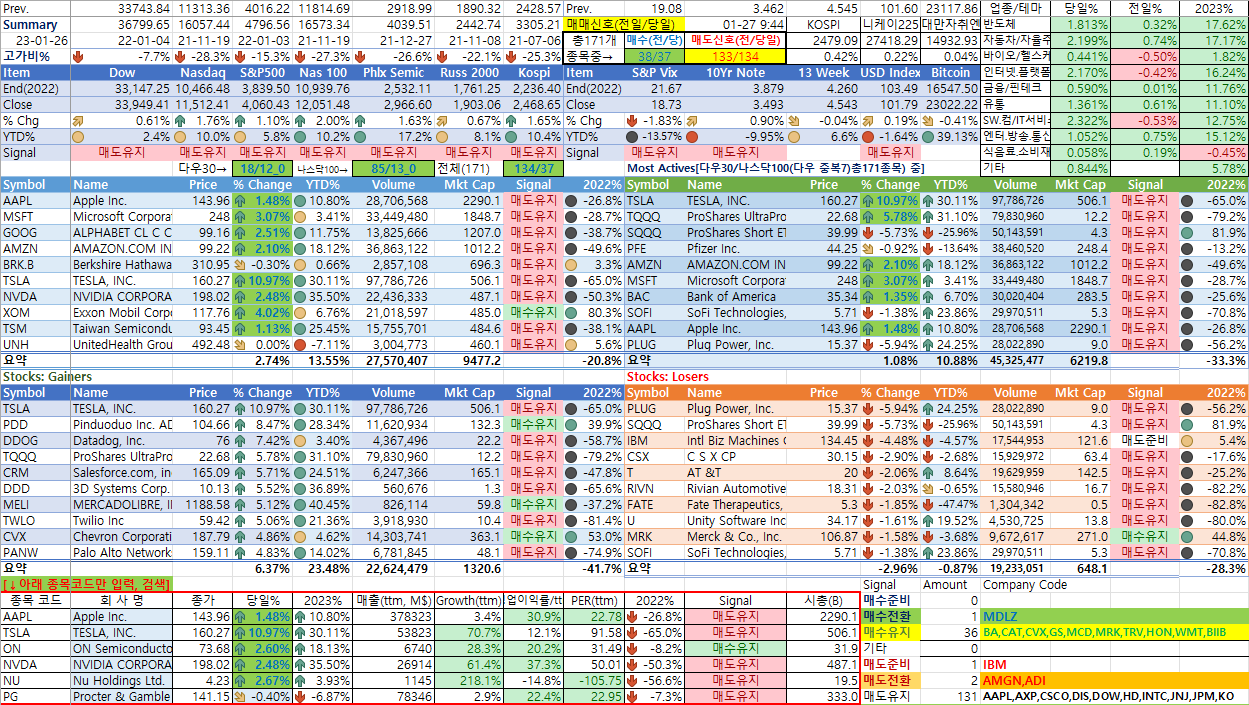
Task: Click the 대만자취엔 index label cell
Action: click(950, 24)
